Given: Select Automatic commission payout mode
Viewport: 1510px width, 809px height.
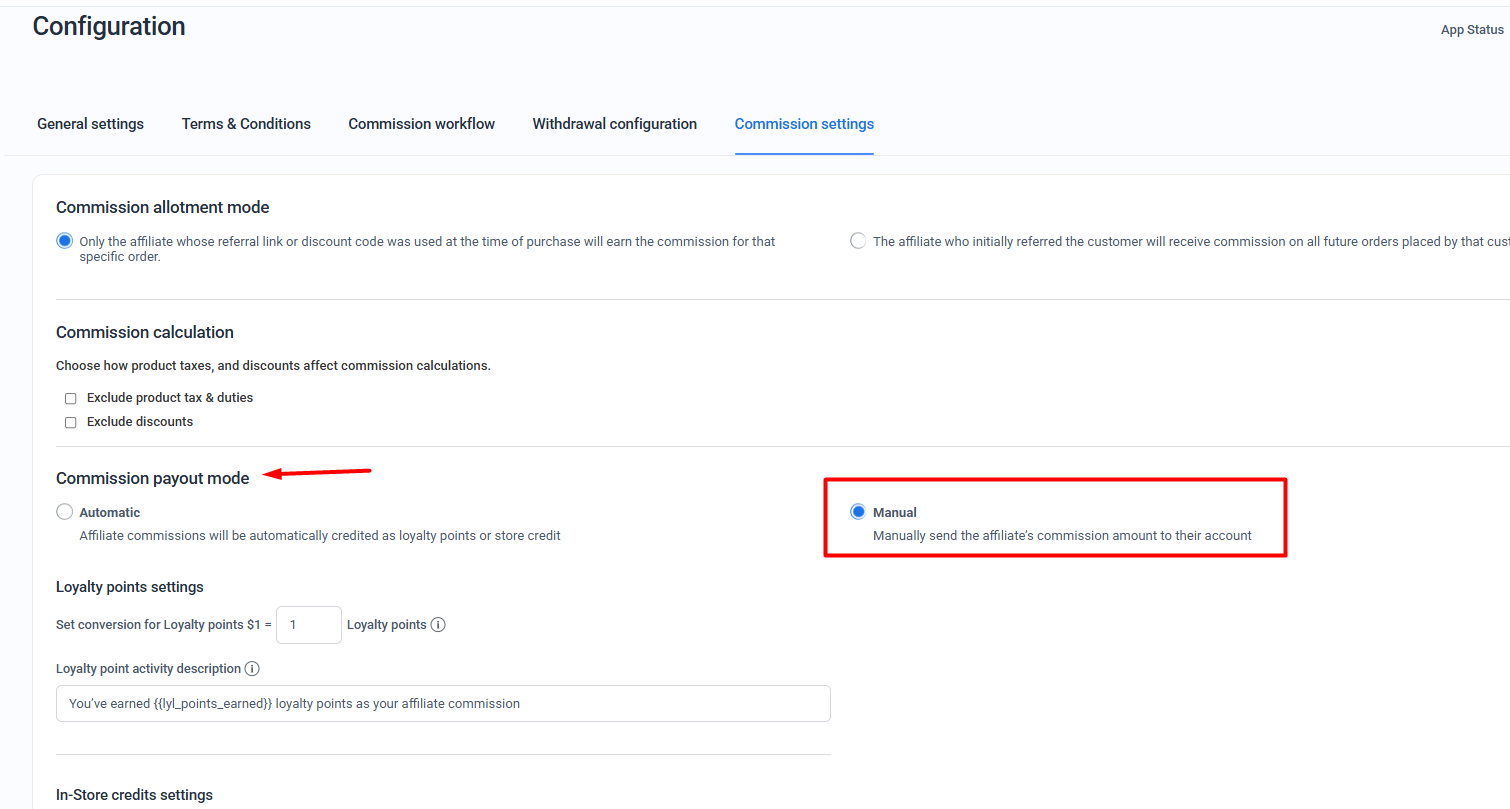Looking at the screenshot, I should [65, 512].
